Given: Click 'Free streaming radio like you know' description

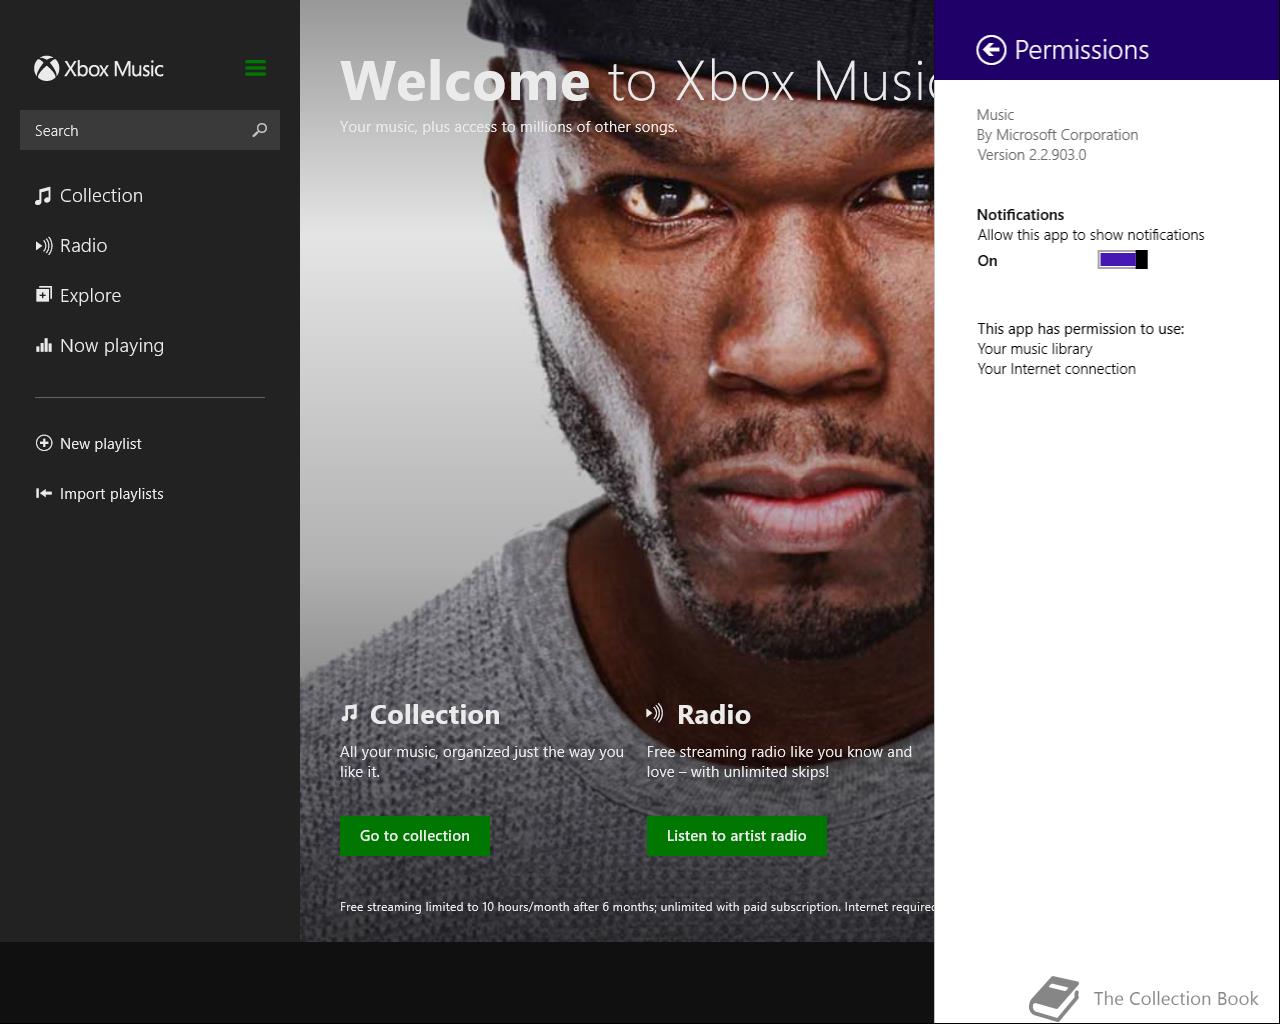Looking at the screenshot, I should point(779,762).
